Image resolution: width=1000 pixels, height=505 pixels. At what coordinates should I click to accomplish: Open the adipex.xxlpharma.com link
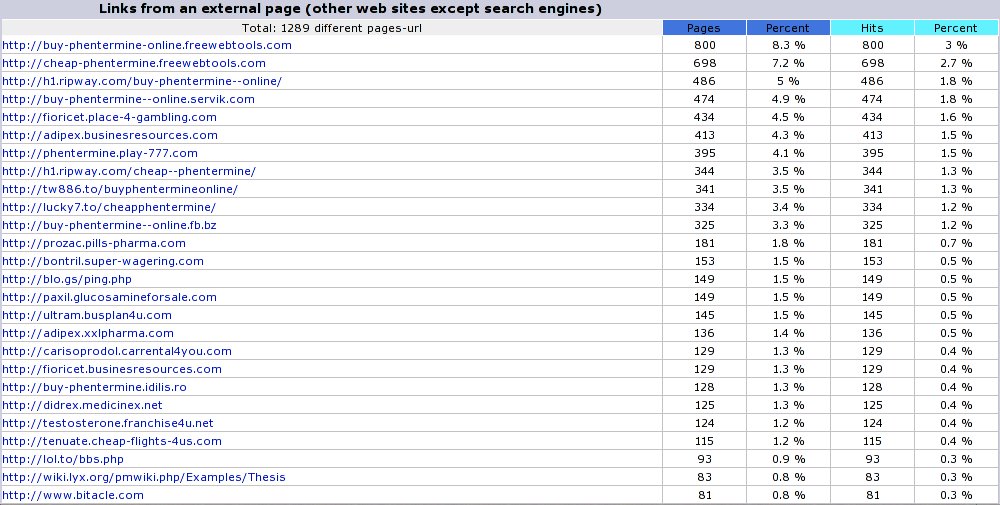88,333
